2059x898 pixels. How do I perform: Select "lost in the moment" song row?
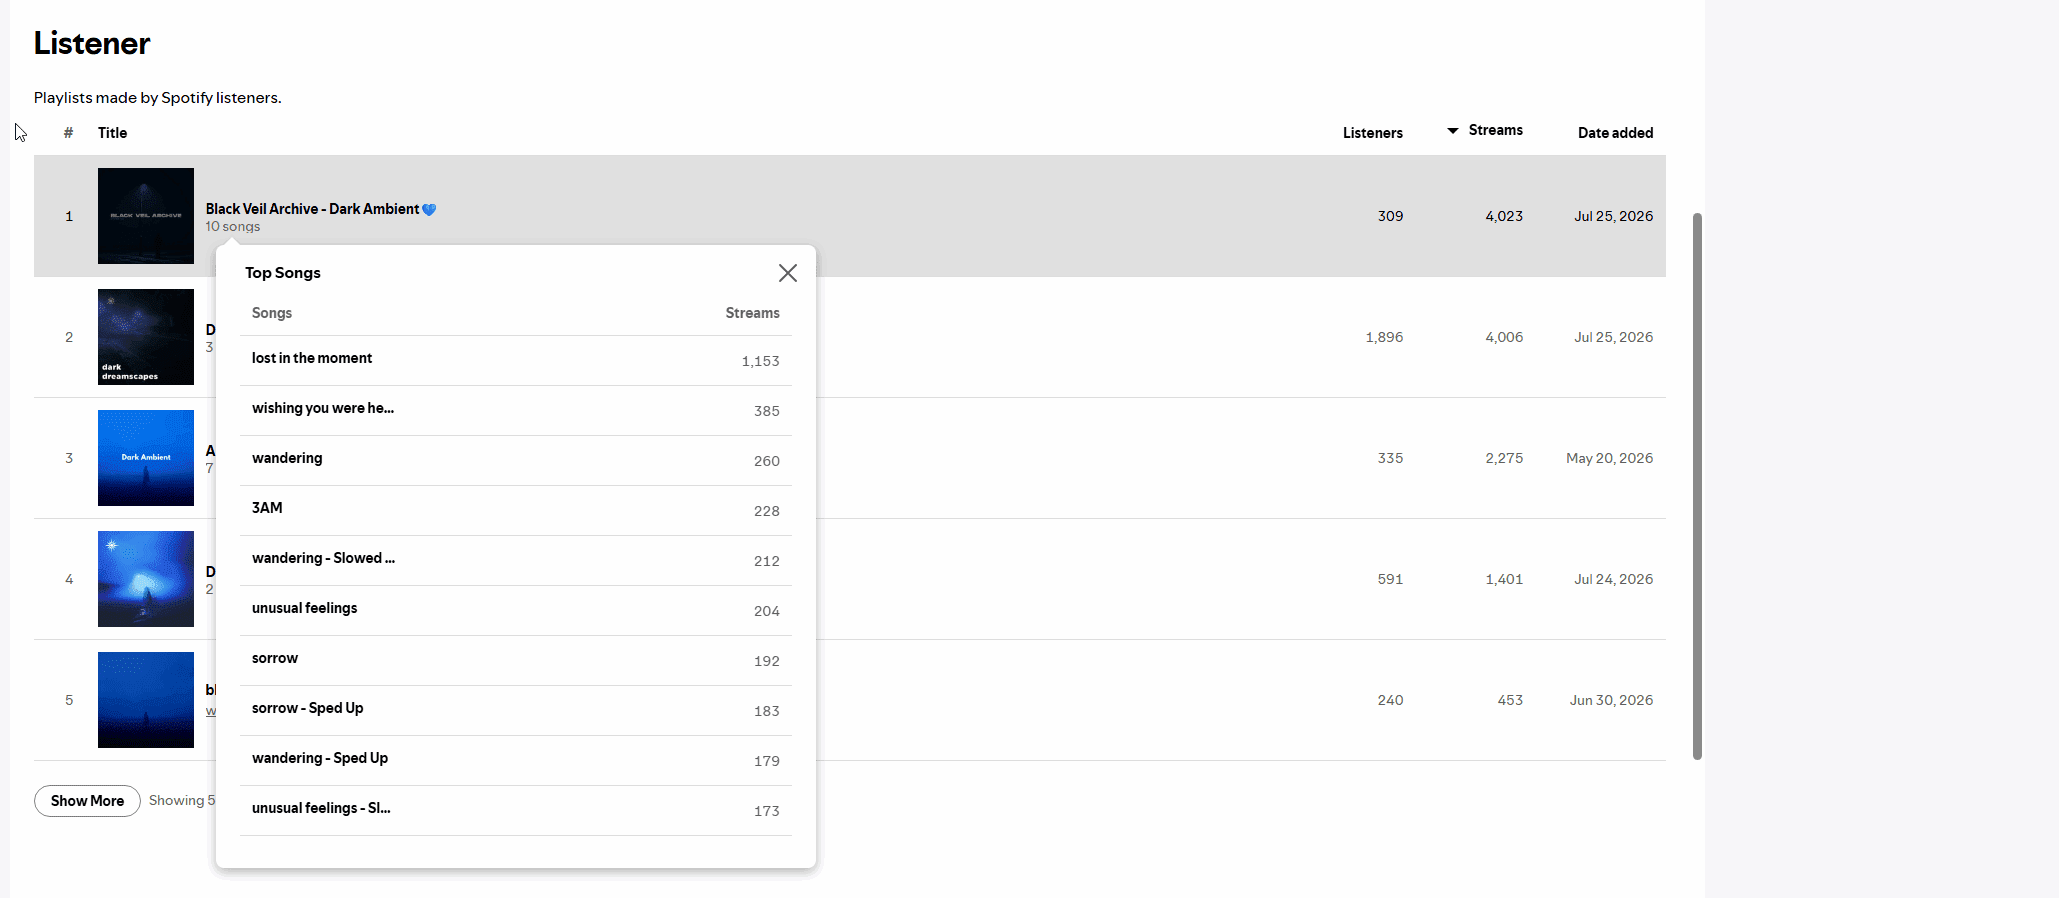(516, 360)
